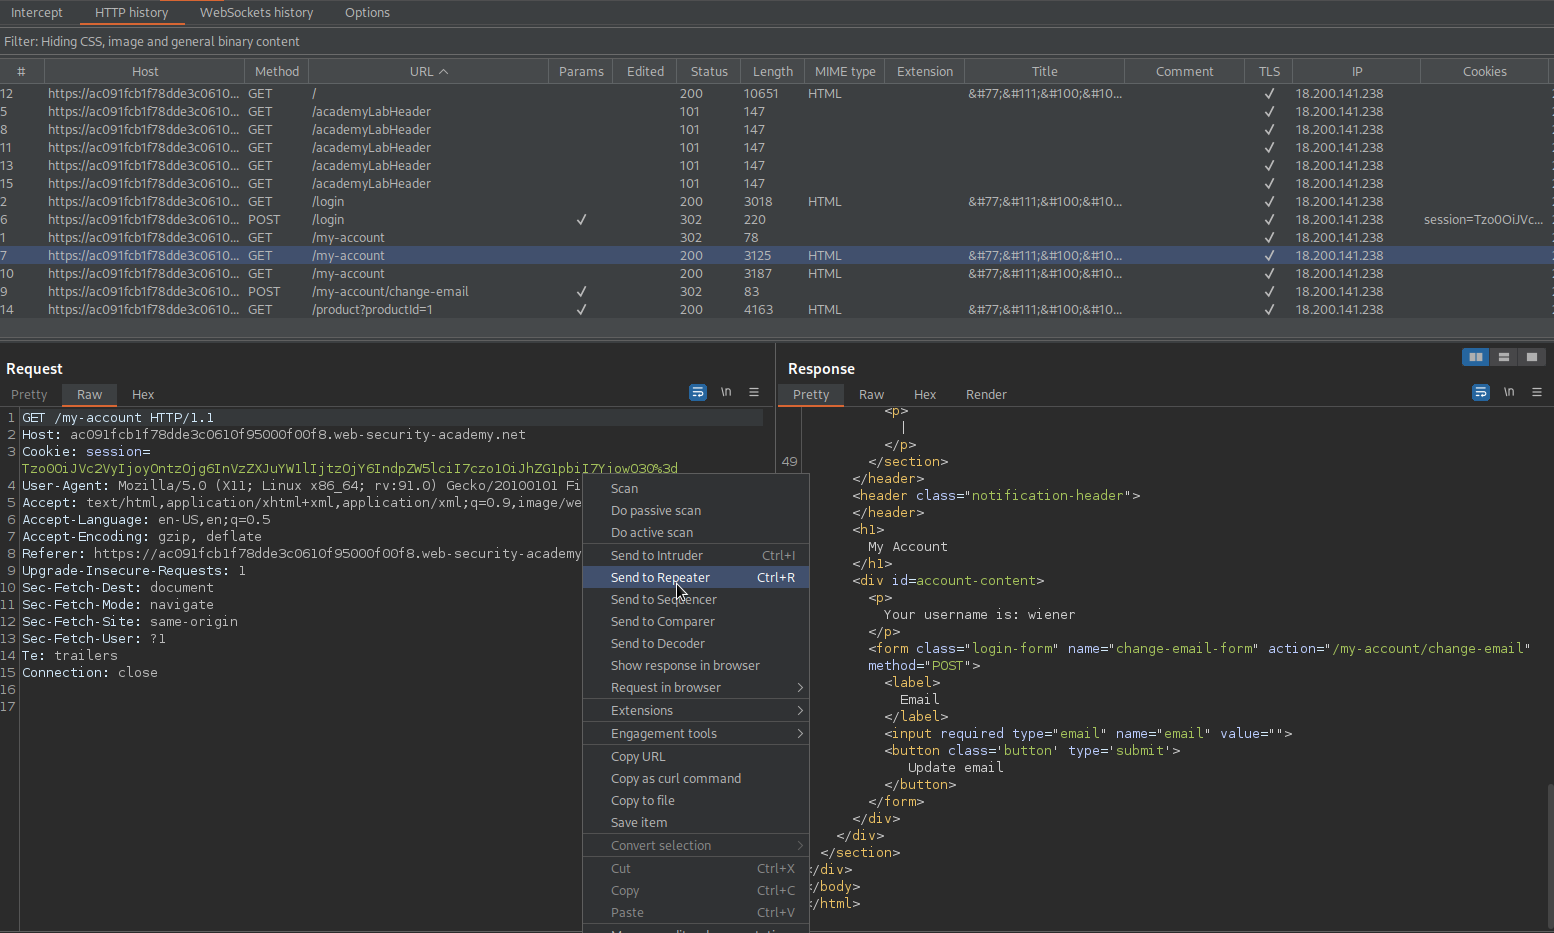Sort history by Method column
Image resolution: width=1554 pixels, height=933 pixels.
click(x=277, y=72)
